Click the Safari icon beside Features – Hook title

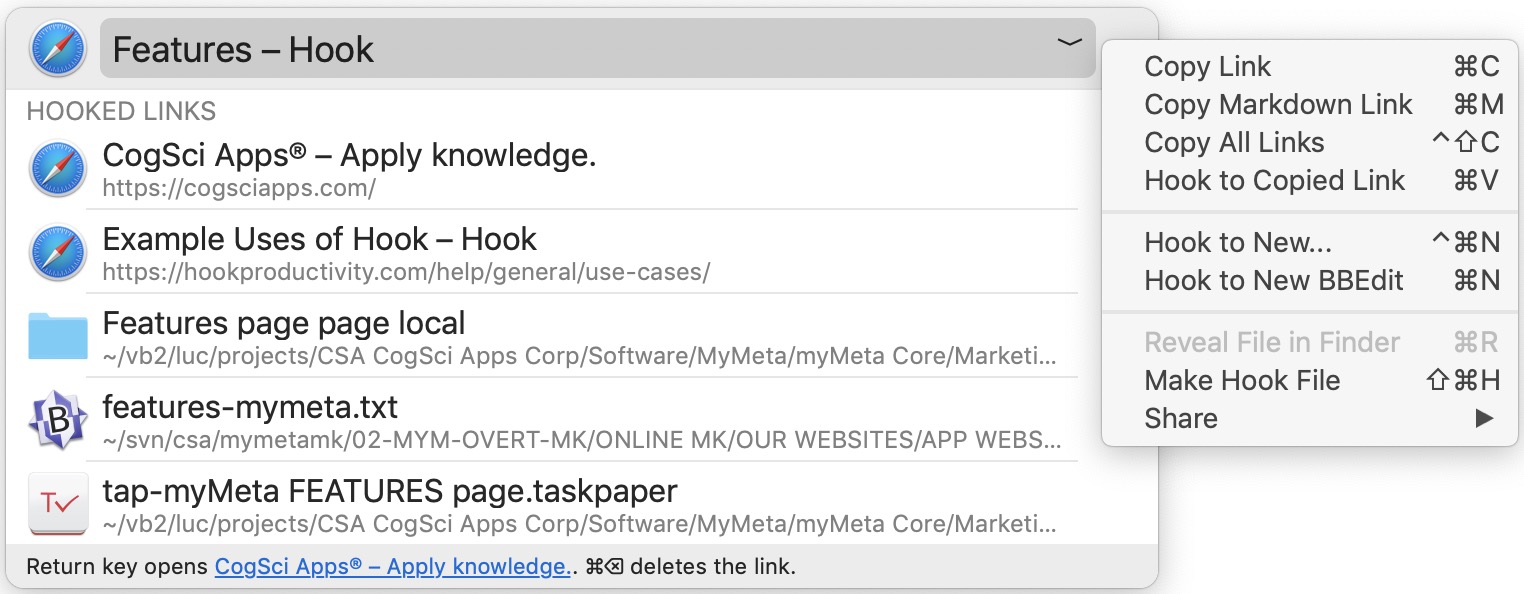57,46
